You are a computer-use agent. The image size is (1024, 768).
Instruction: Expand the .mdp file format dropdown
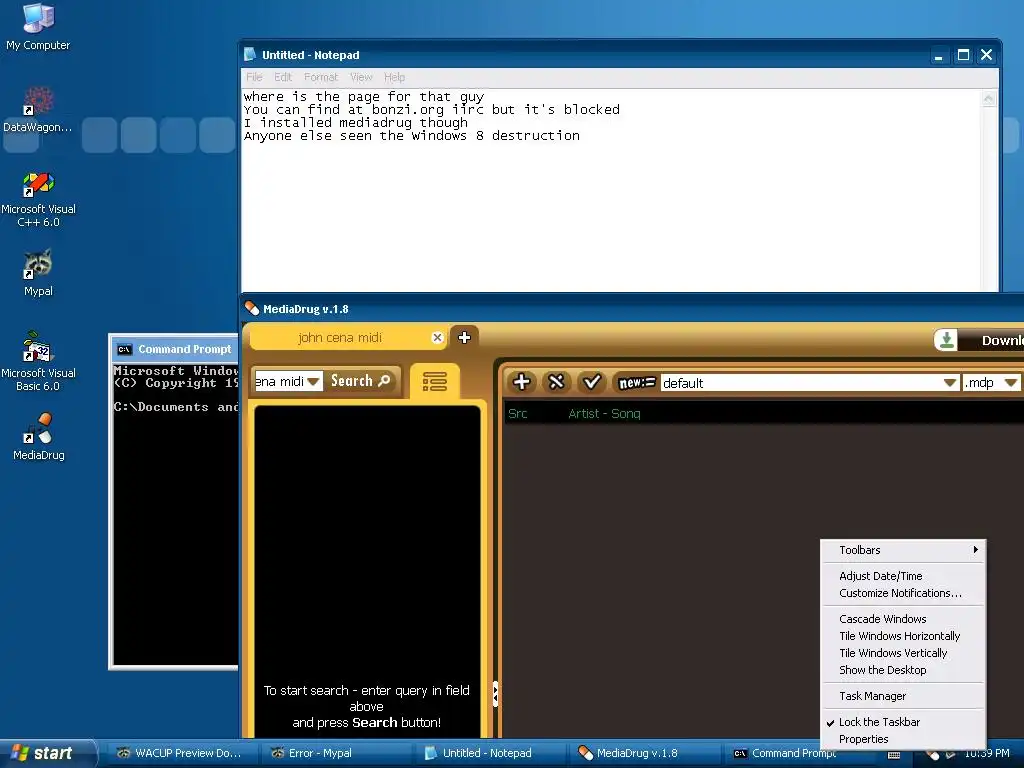pyautogui.click(x=1011, y=383)
